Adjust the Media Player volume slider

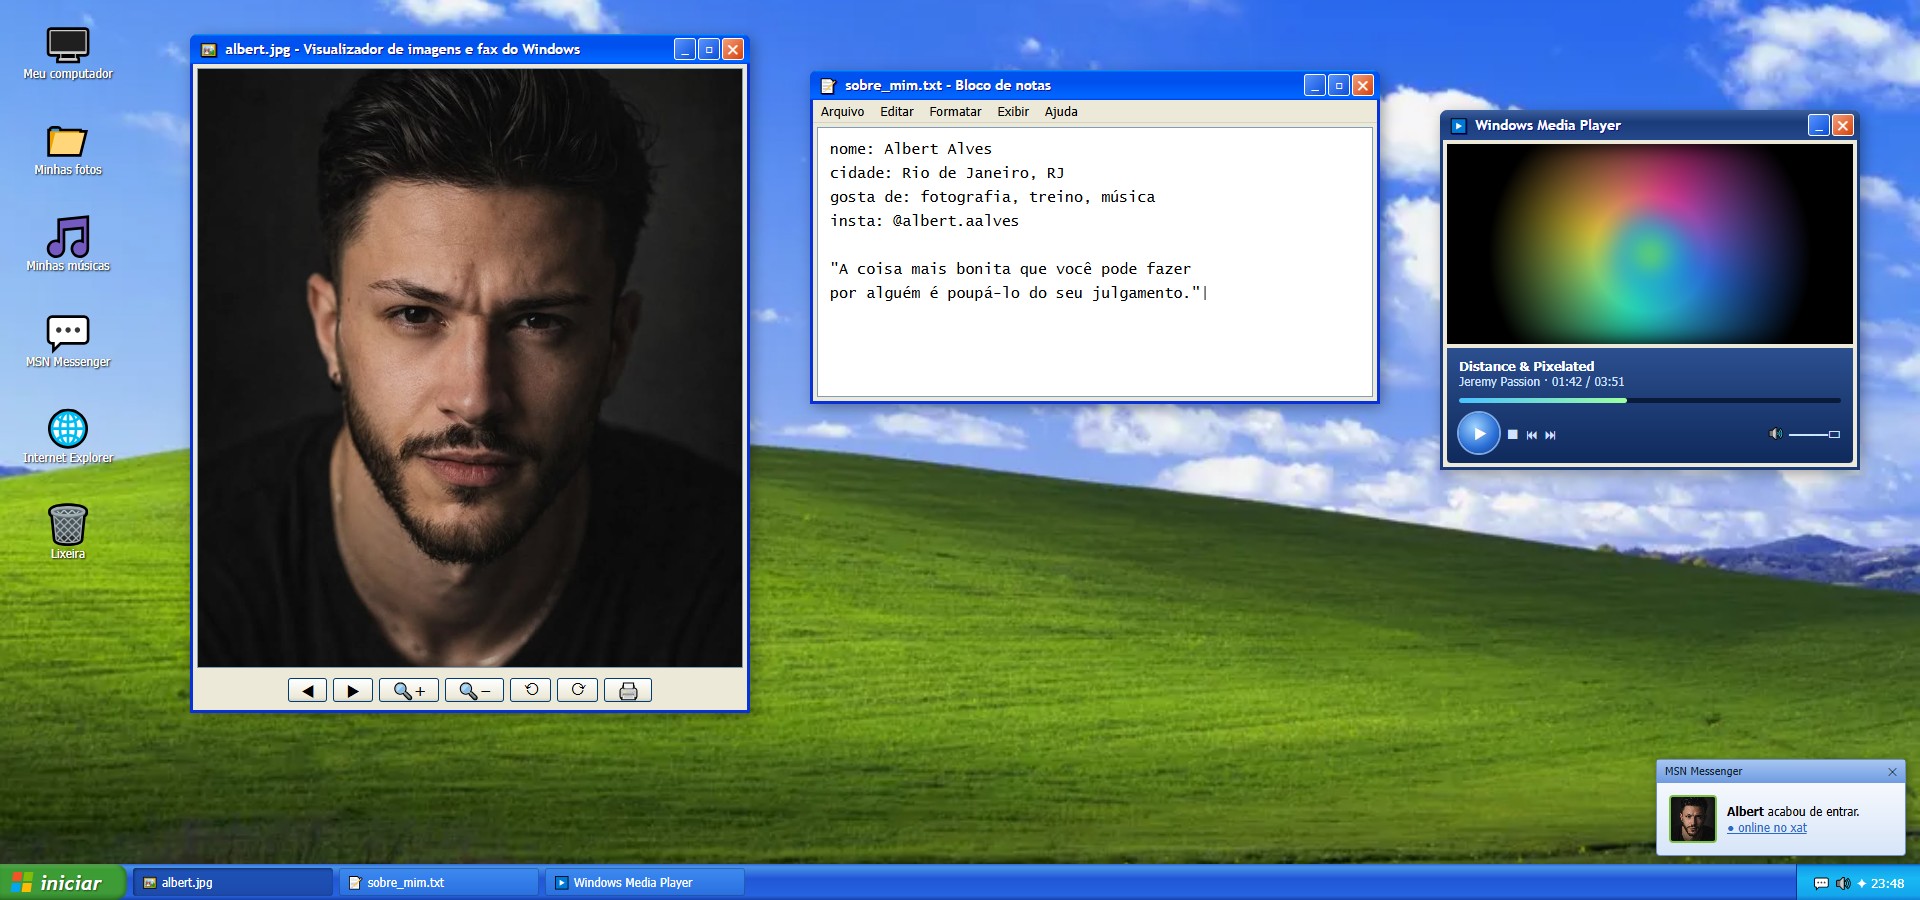(x=1814, y=434)
